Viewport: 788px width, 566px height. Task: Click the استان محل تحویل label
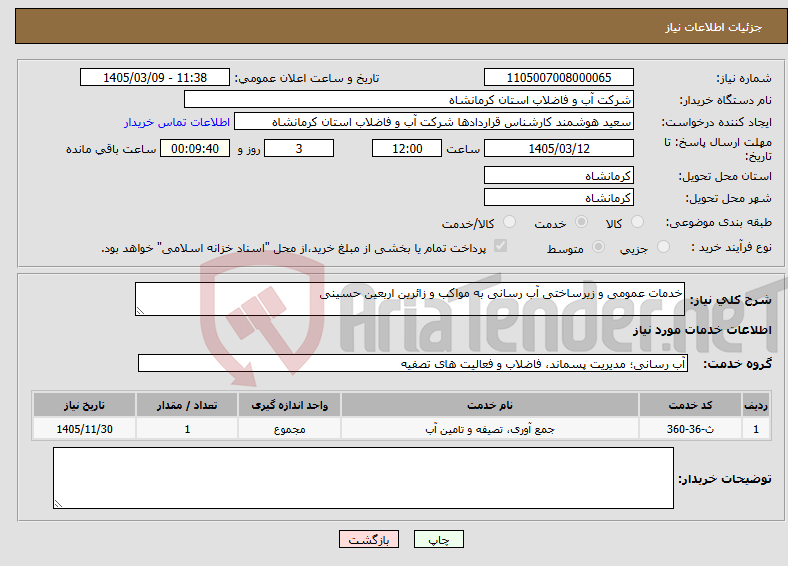725,176
